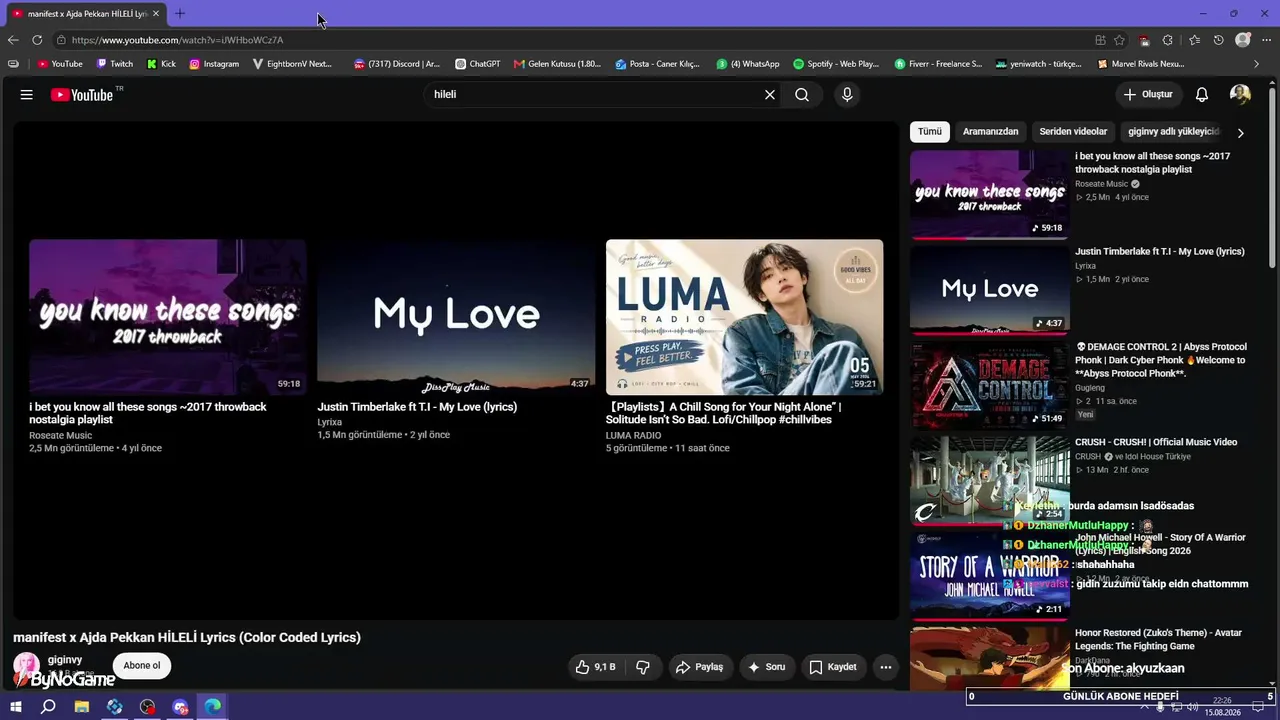Open browser history clock icon
This screenshot has height=720, width=1280.
(x=1218, y=40)
